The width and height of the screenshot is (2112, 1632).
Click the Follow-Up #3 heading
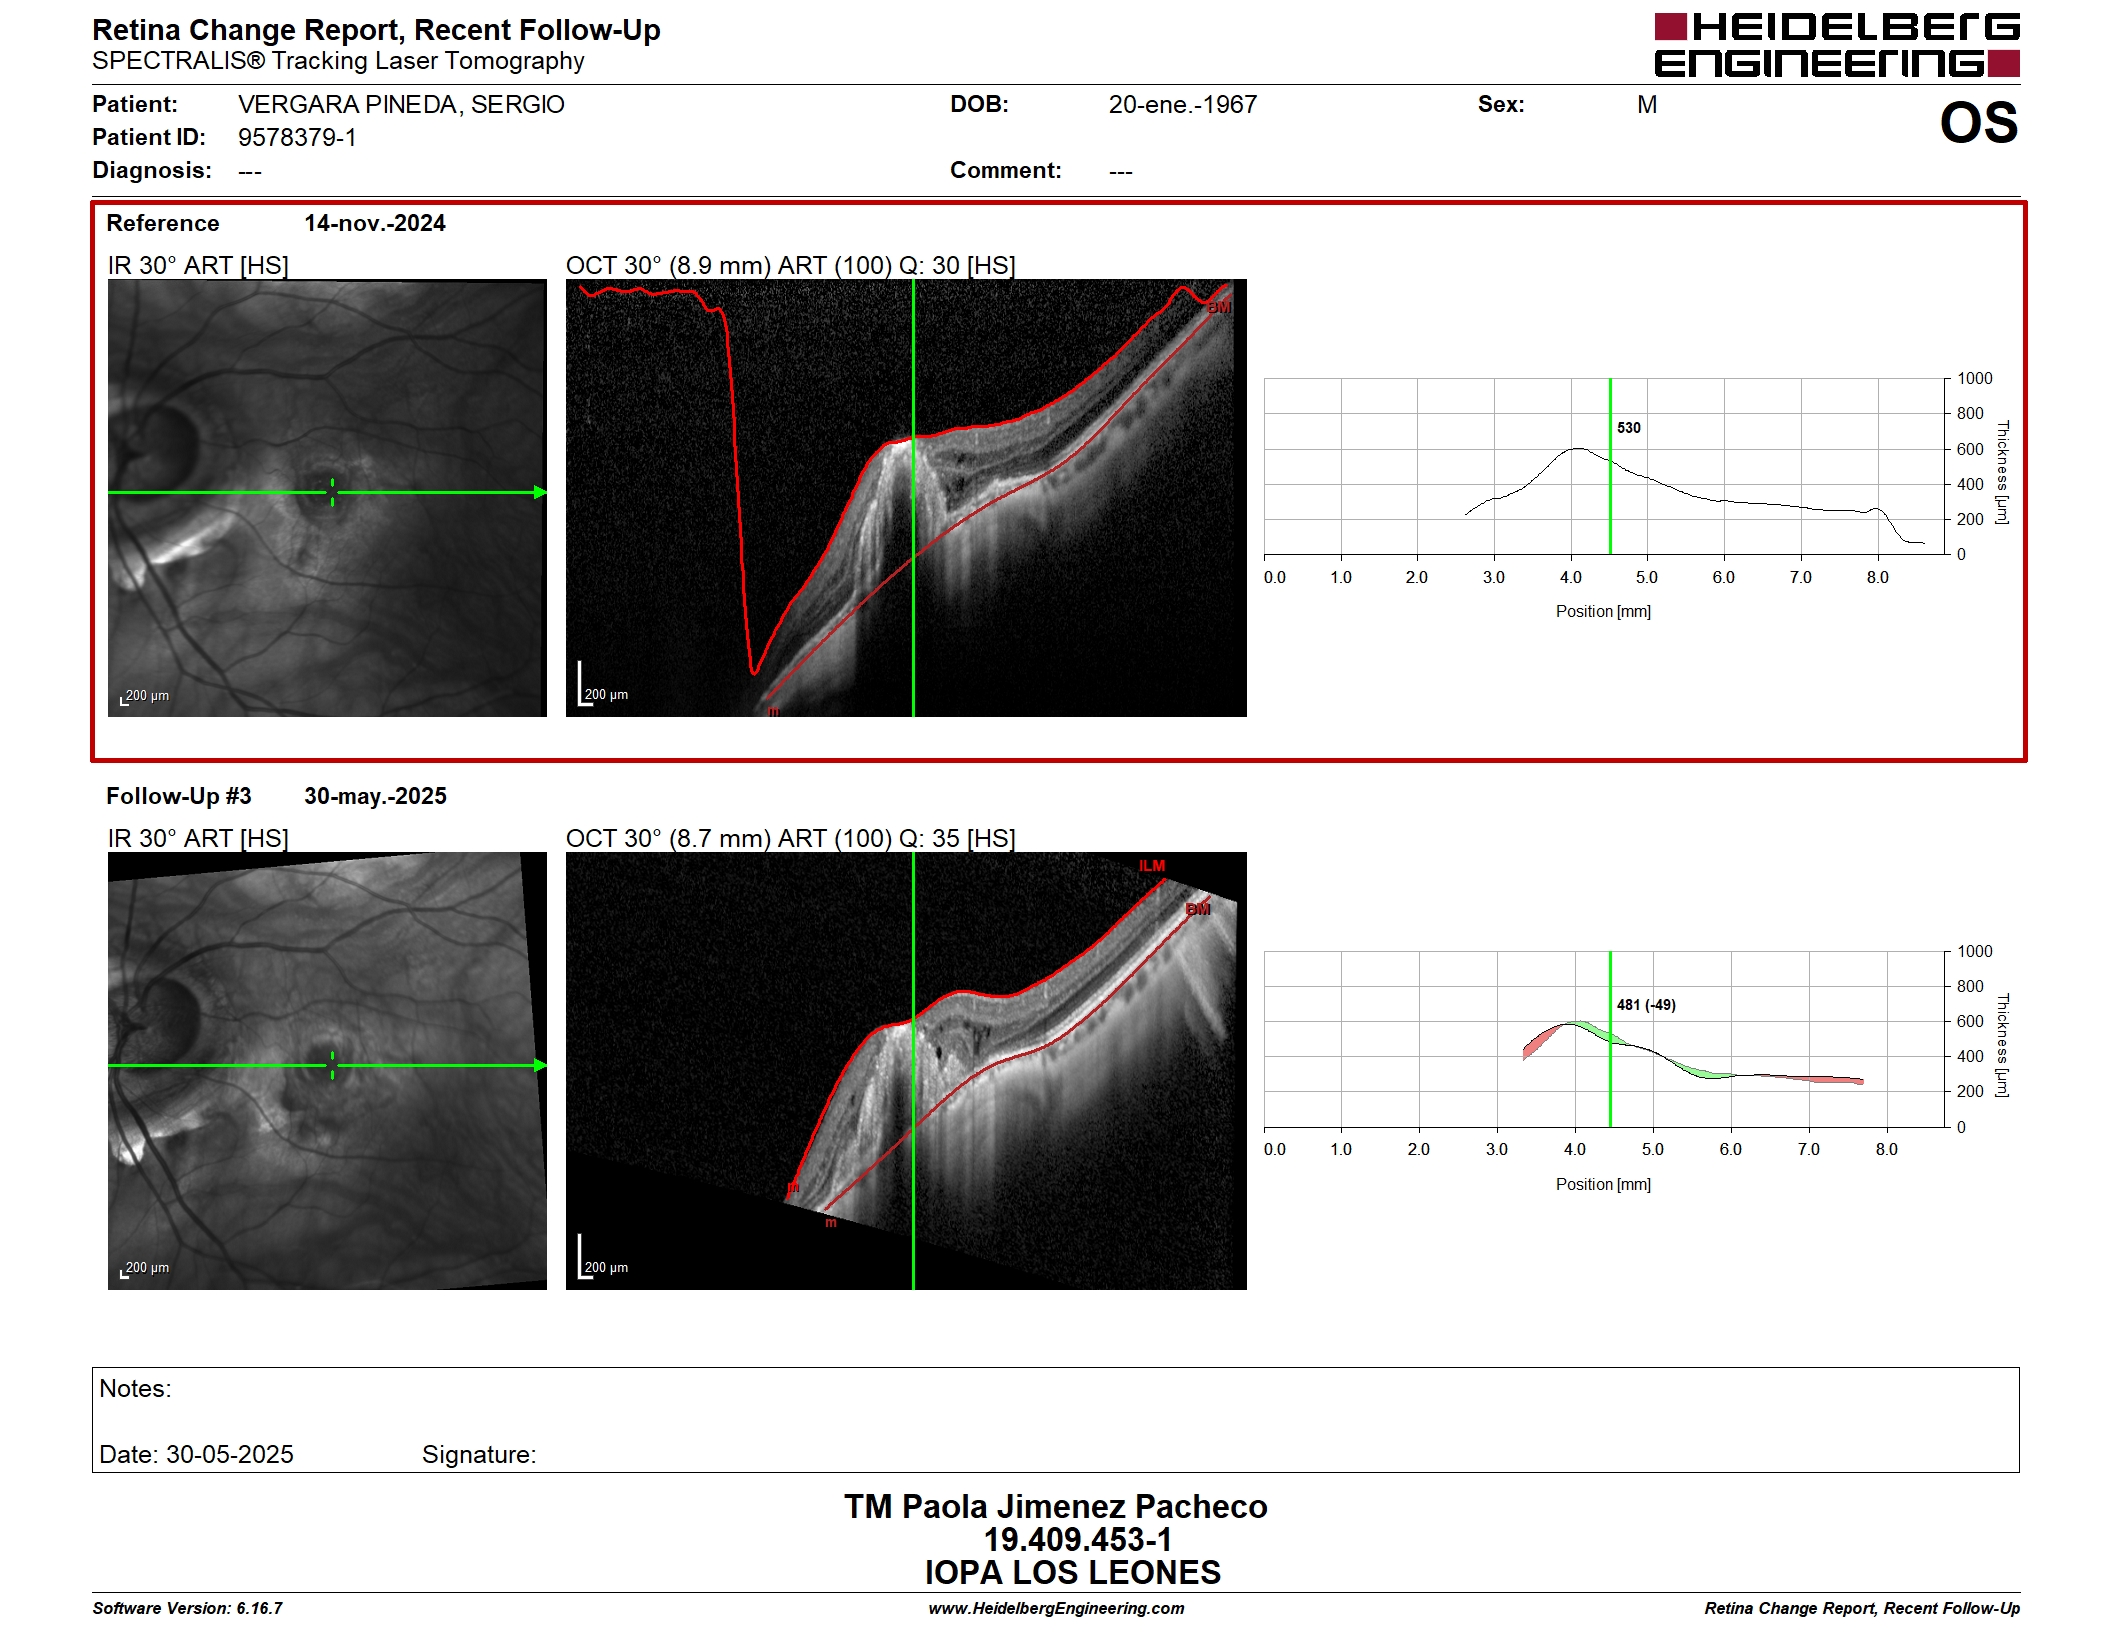179,796
